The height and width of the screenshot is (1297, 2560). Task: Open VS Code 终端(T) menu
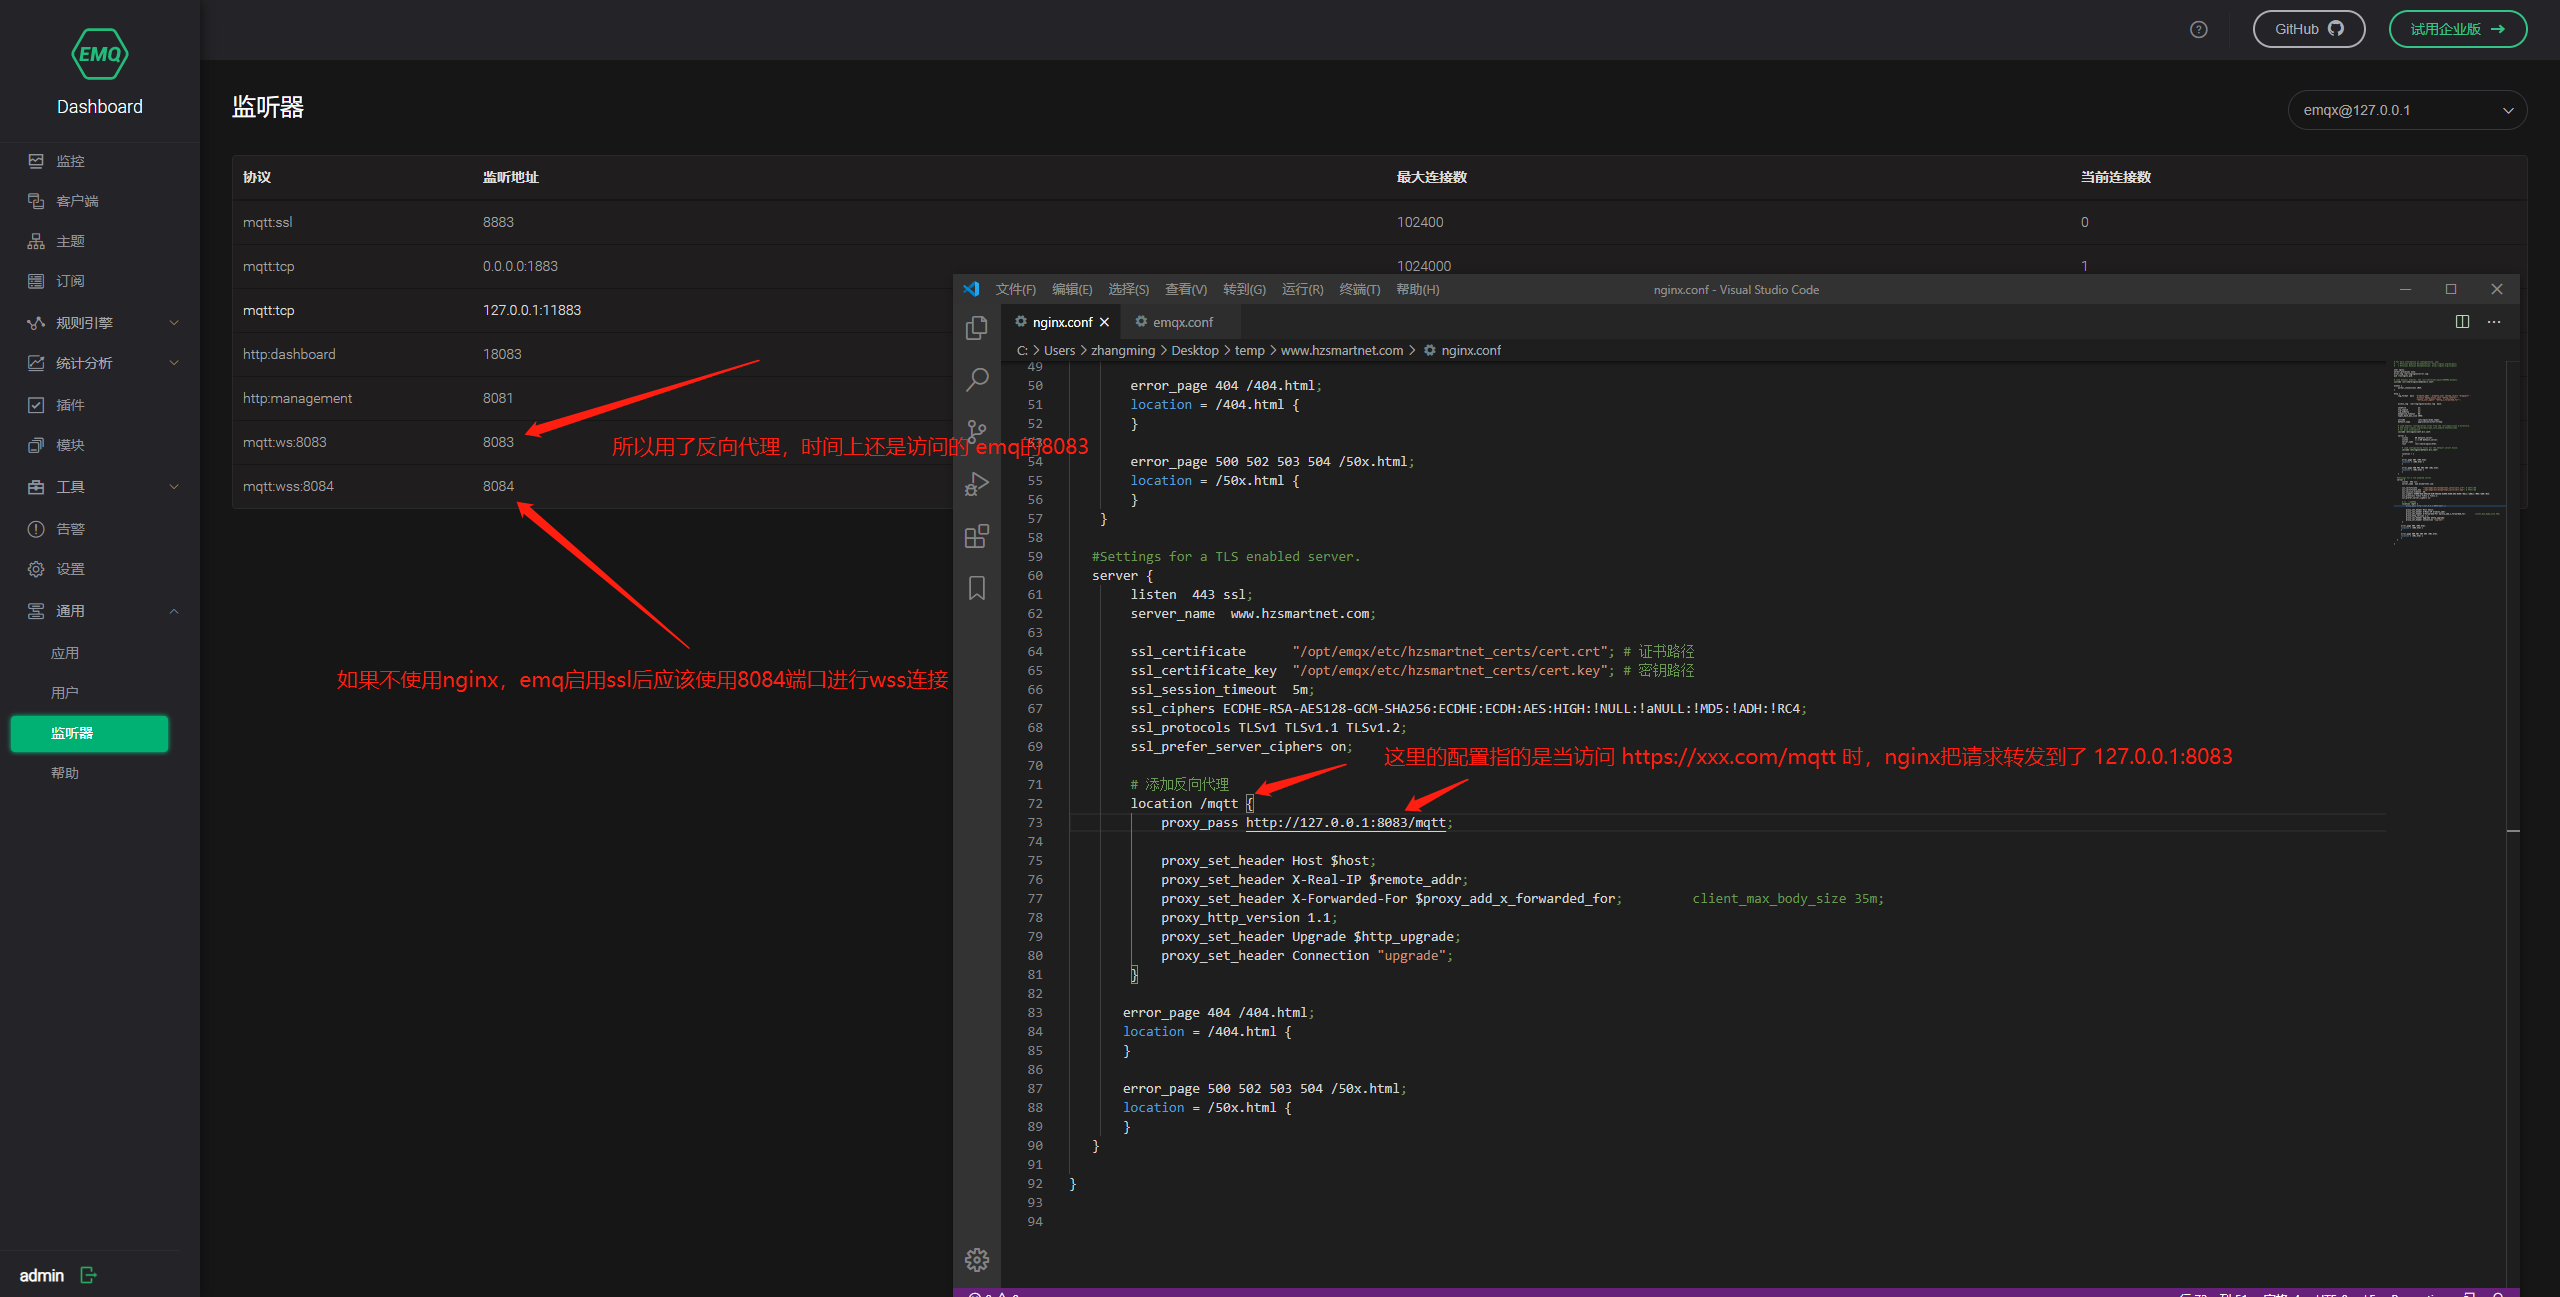point(1359,289)
